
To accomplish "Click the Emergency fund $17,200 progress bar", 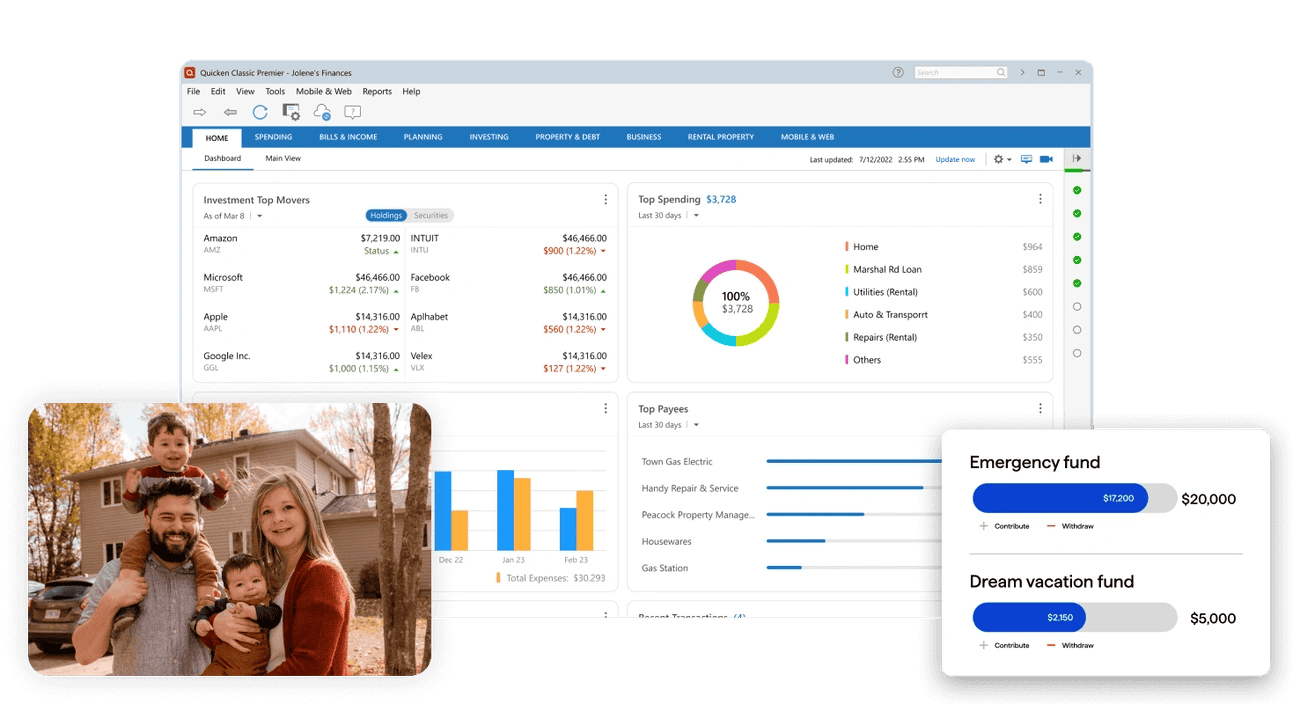I will (1075, 498).
